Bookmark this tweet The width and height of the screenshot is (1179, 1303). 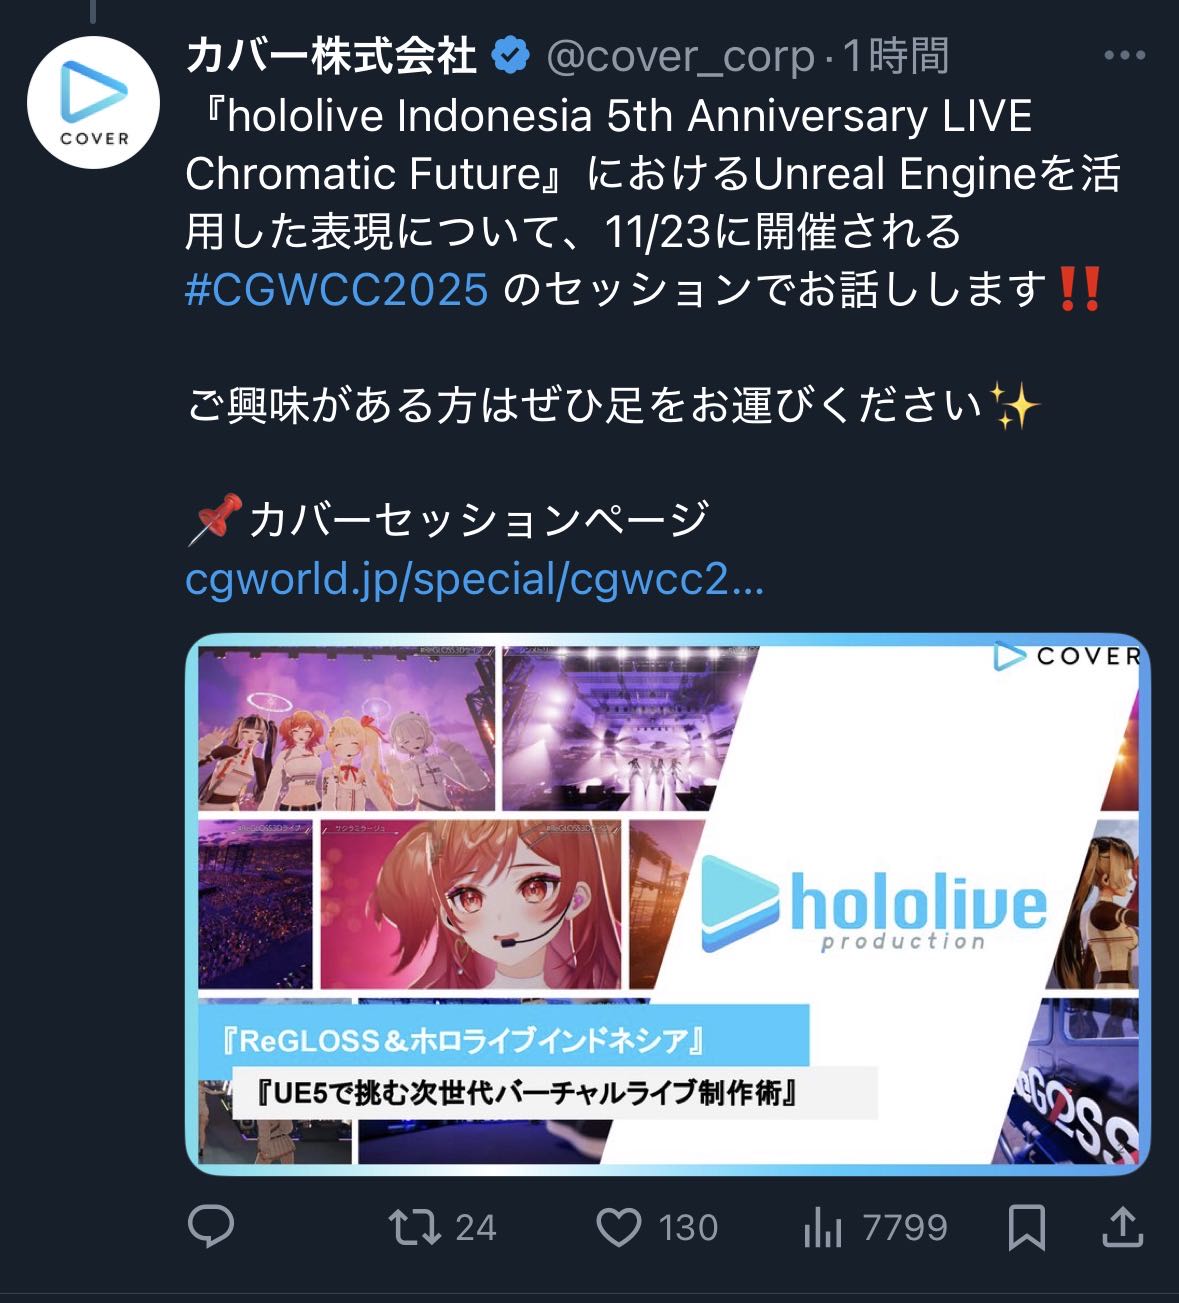pos(1026,1227)
